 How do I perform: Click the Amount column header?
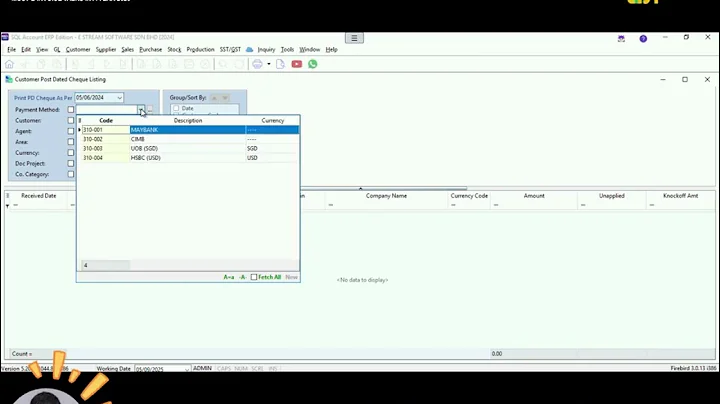534,196
